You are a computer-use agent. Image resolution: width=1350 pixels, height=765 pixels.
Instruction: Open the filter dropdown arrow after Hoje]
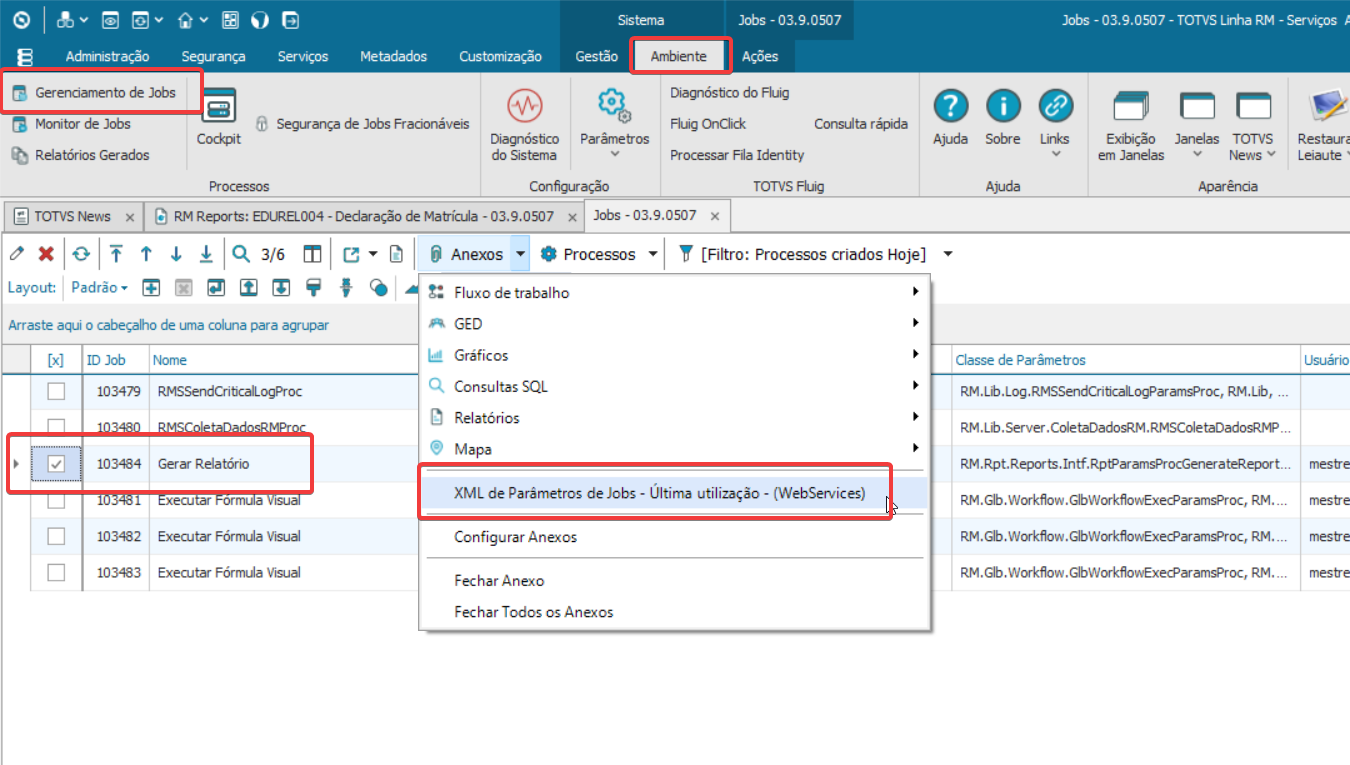pyautogui.click(x=948, y=254)
